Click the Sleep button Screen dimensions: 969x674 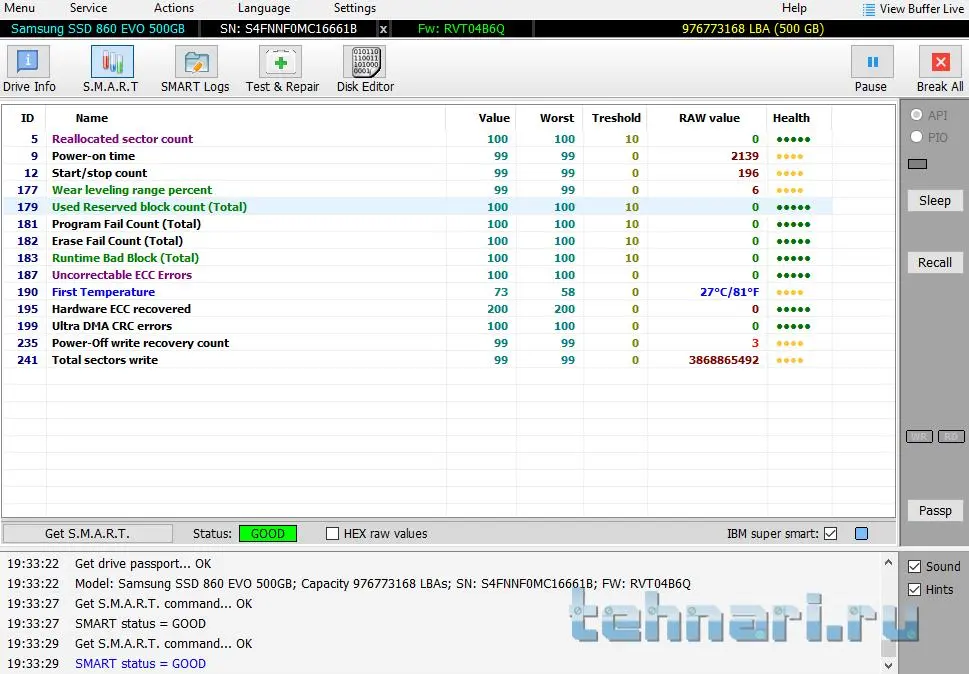(934, 201)
